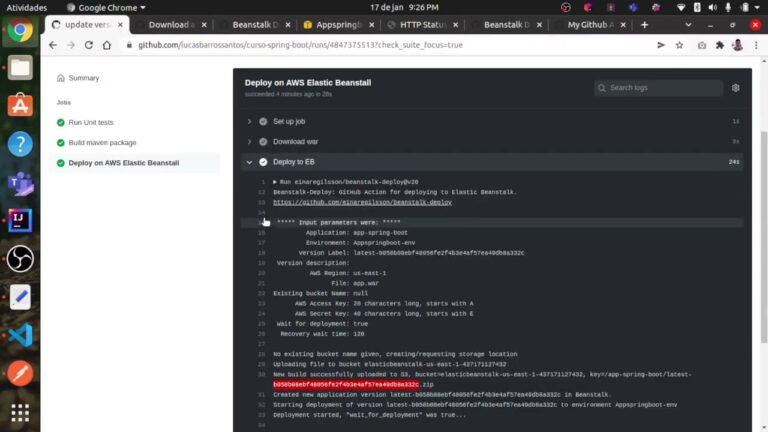Open the Help icon in the dock
This screenshot has height=432, width=768.
(x=20, y=144)
